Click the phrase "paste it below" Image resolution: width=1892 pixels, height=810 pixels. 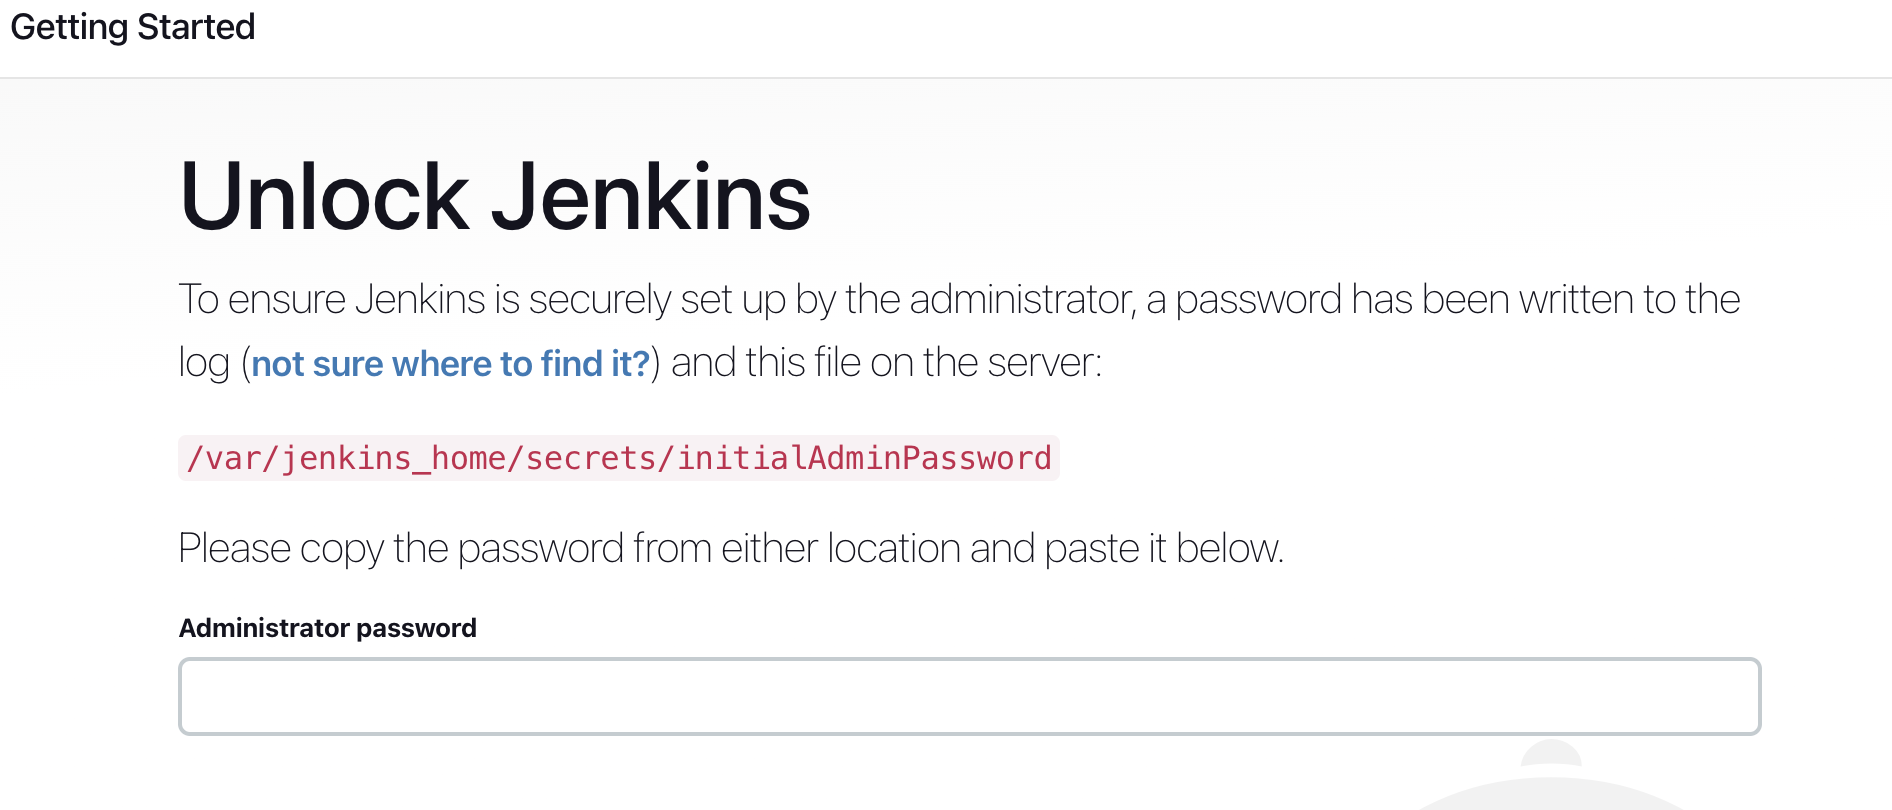pos(1163,549)
